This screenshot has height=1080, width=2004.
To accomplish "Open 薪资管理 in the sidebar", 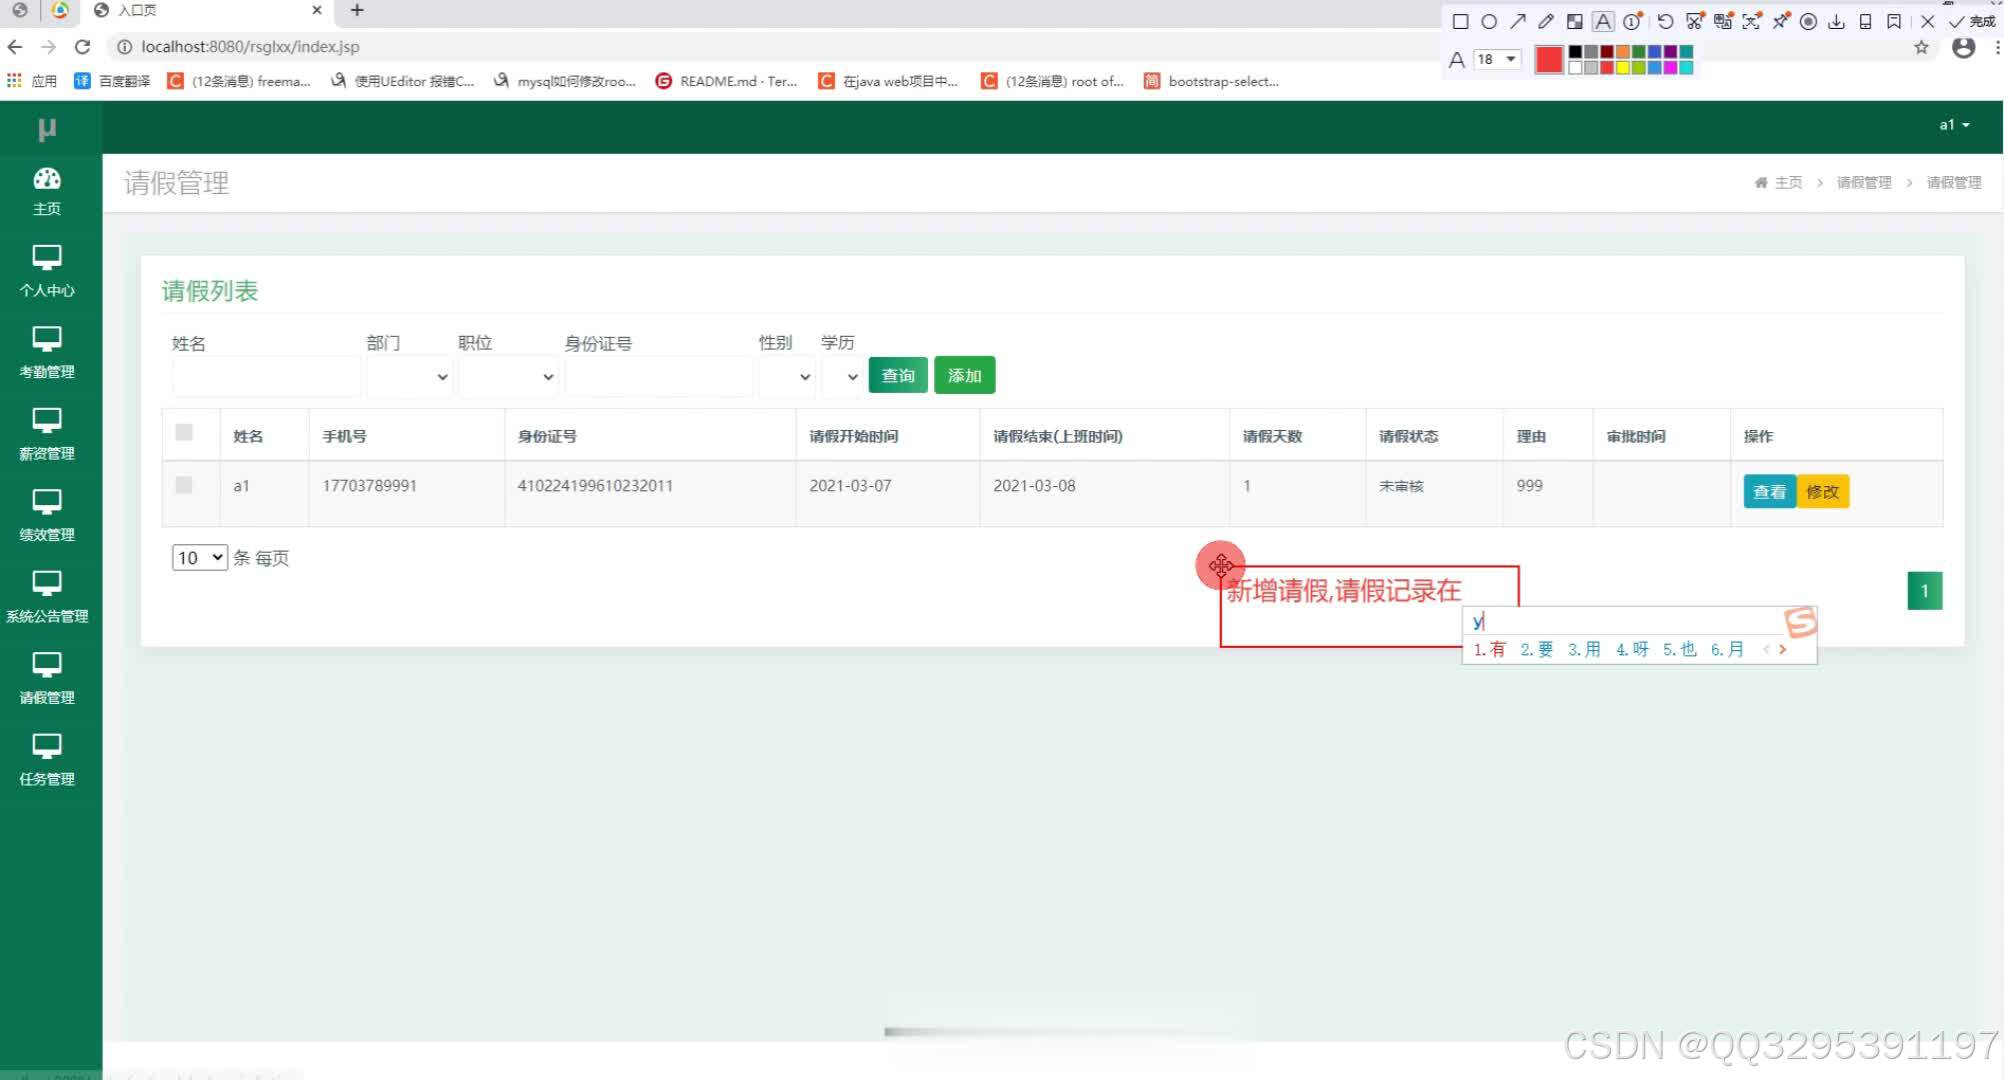I will pos(47,435).
